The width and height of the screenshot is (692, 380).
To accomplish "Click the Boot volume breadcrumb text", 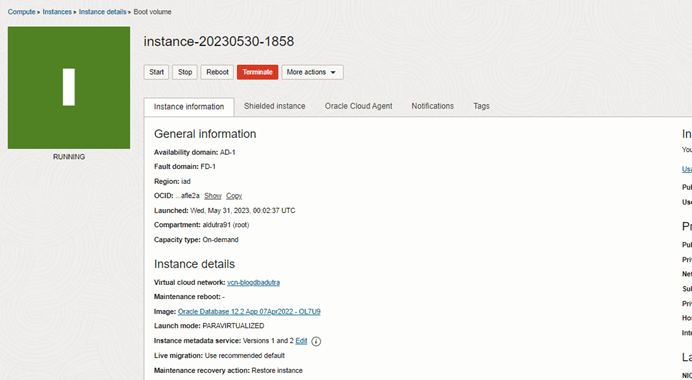I will tap(152, 12).
